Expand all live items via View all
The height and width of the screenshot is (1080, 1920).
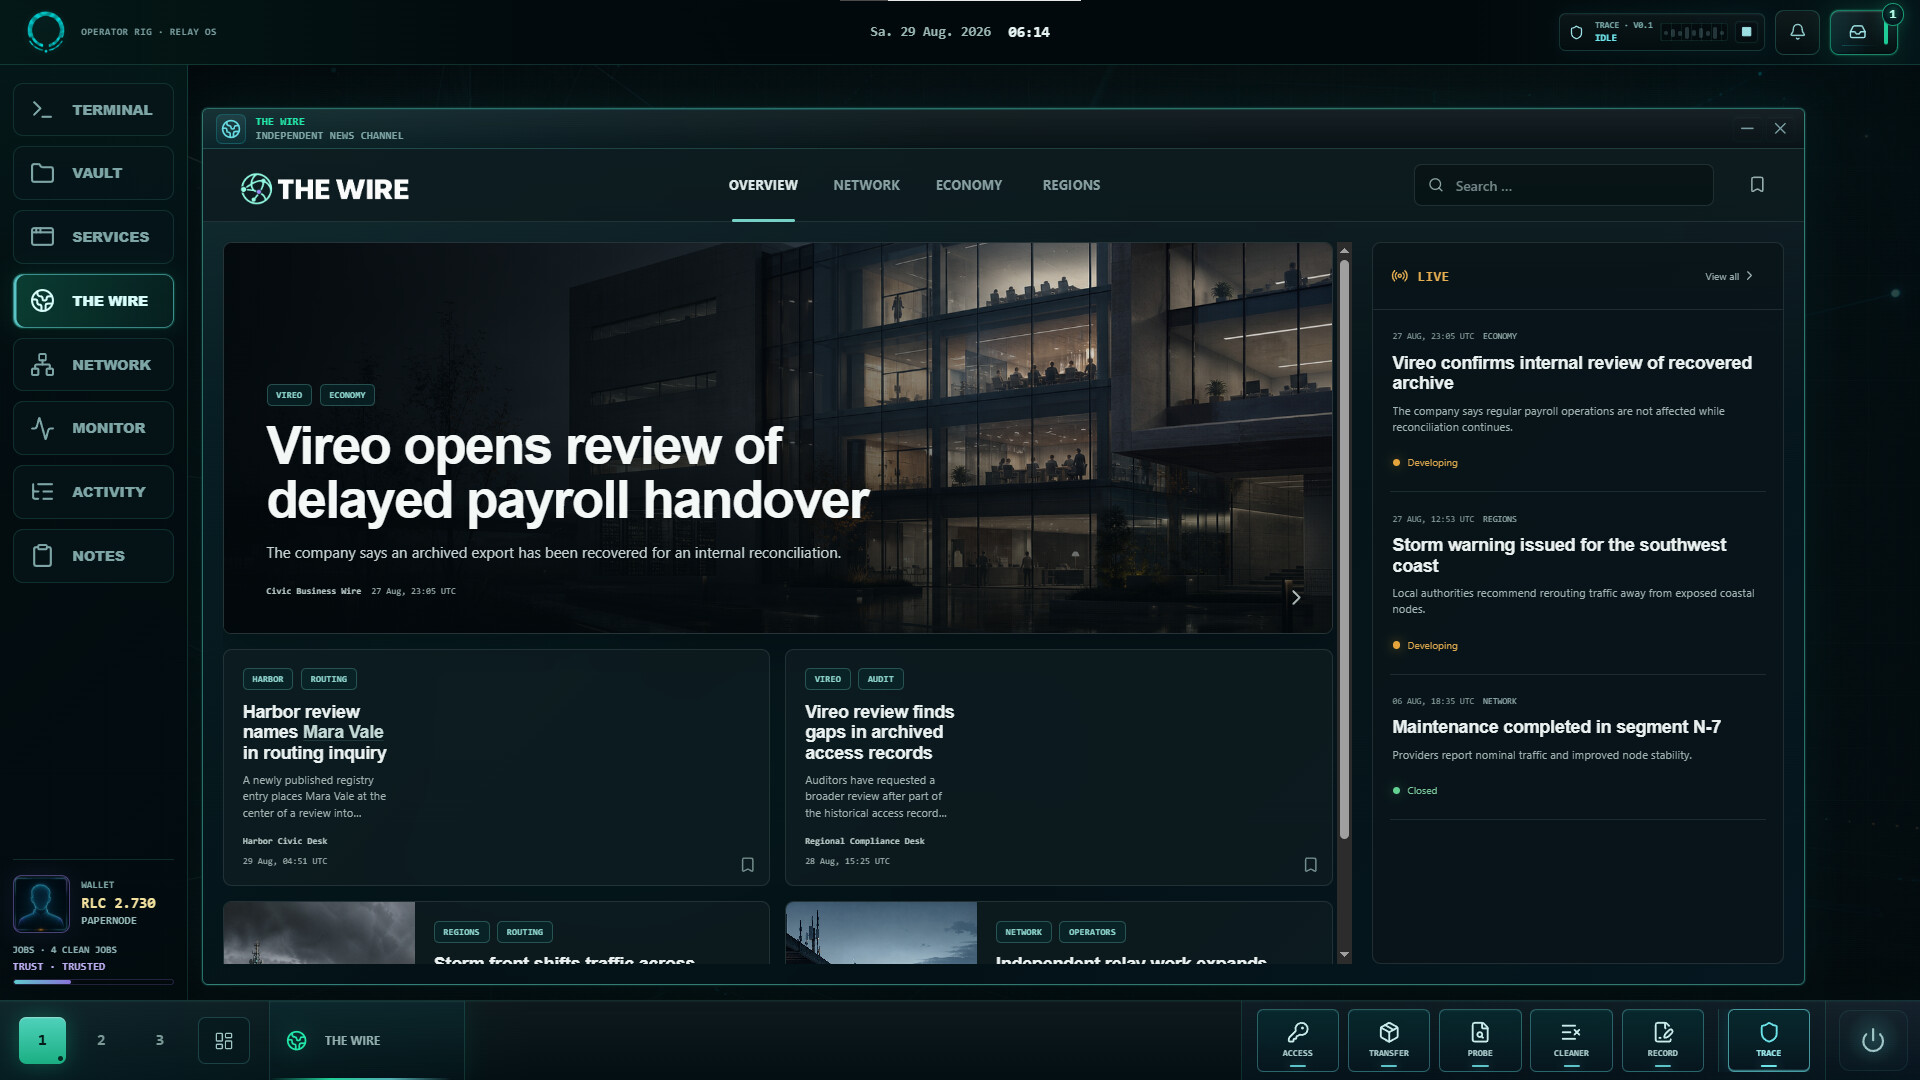(x=1729, y=276)
